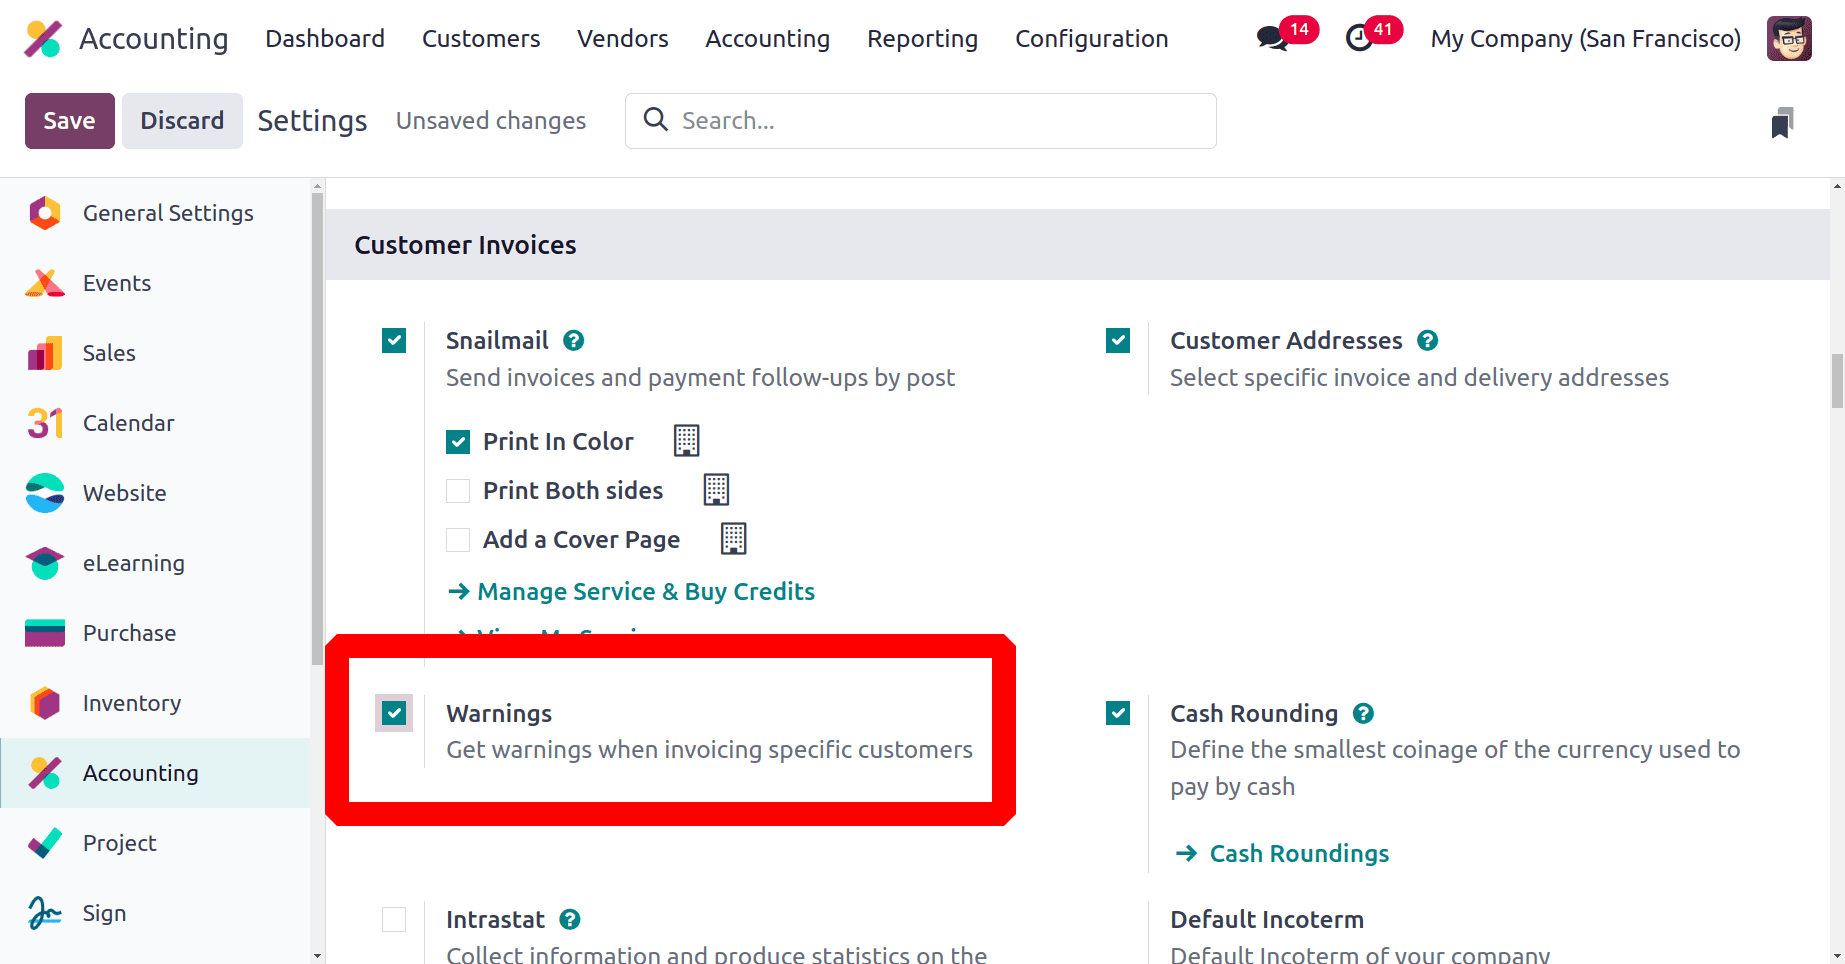
Task: Select the Project checkmark icon in sidebar
Action: 44,843
